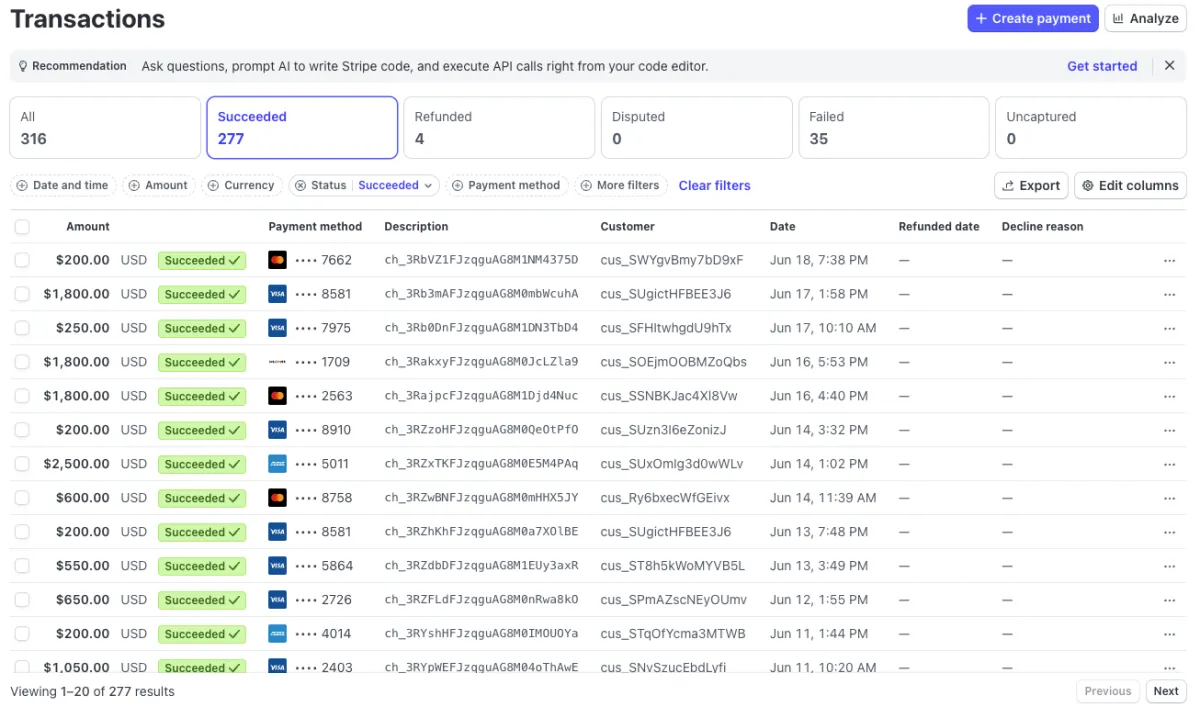Viewport: 1200px width, 707px height.
Task: Click the Create payment button
Action: [1033, 18]
